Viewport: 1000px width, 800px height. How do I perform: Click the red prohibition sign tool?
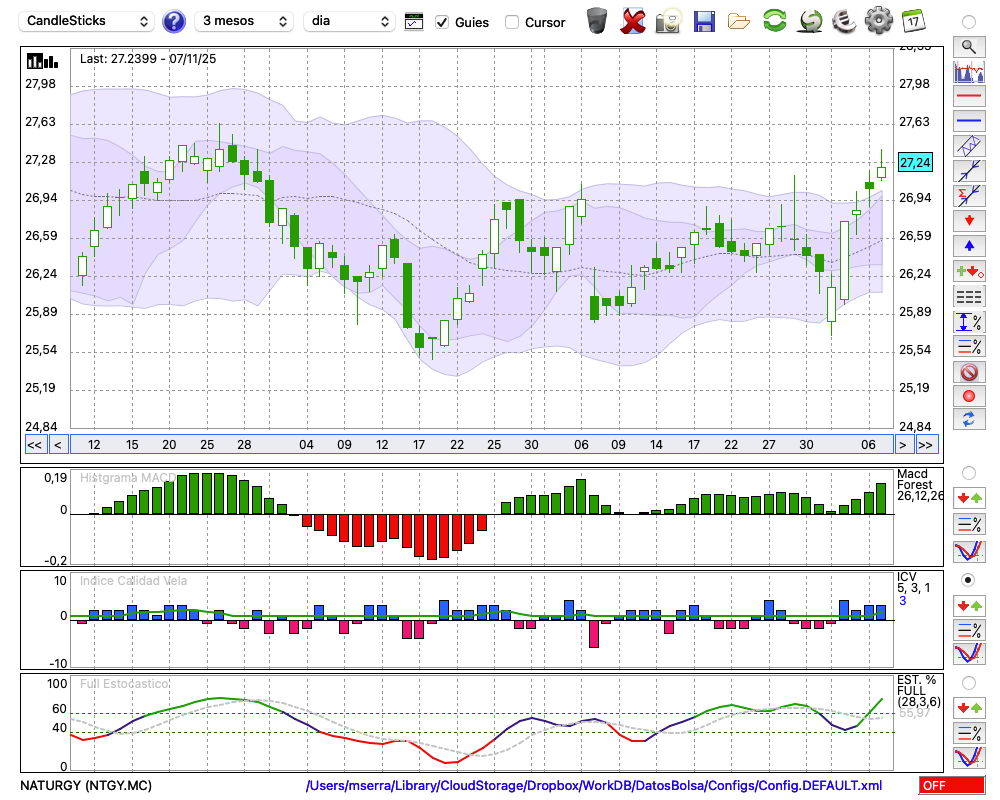pyautogui.click(x=968, y=372)
